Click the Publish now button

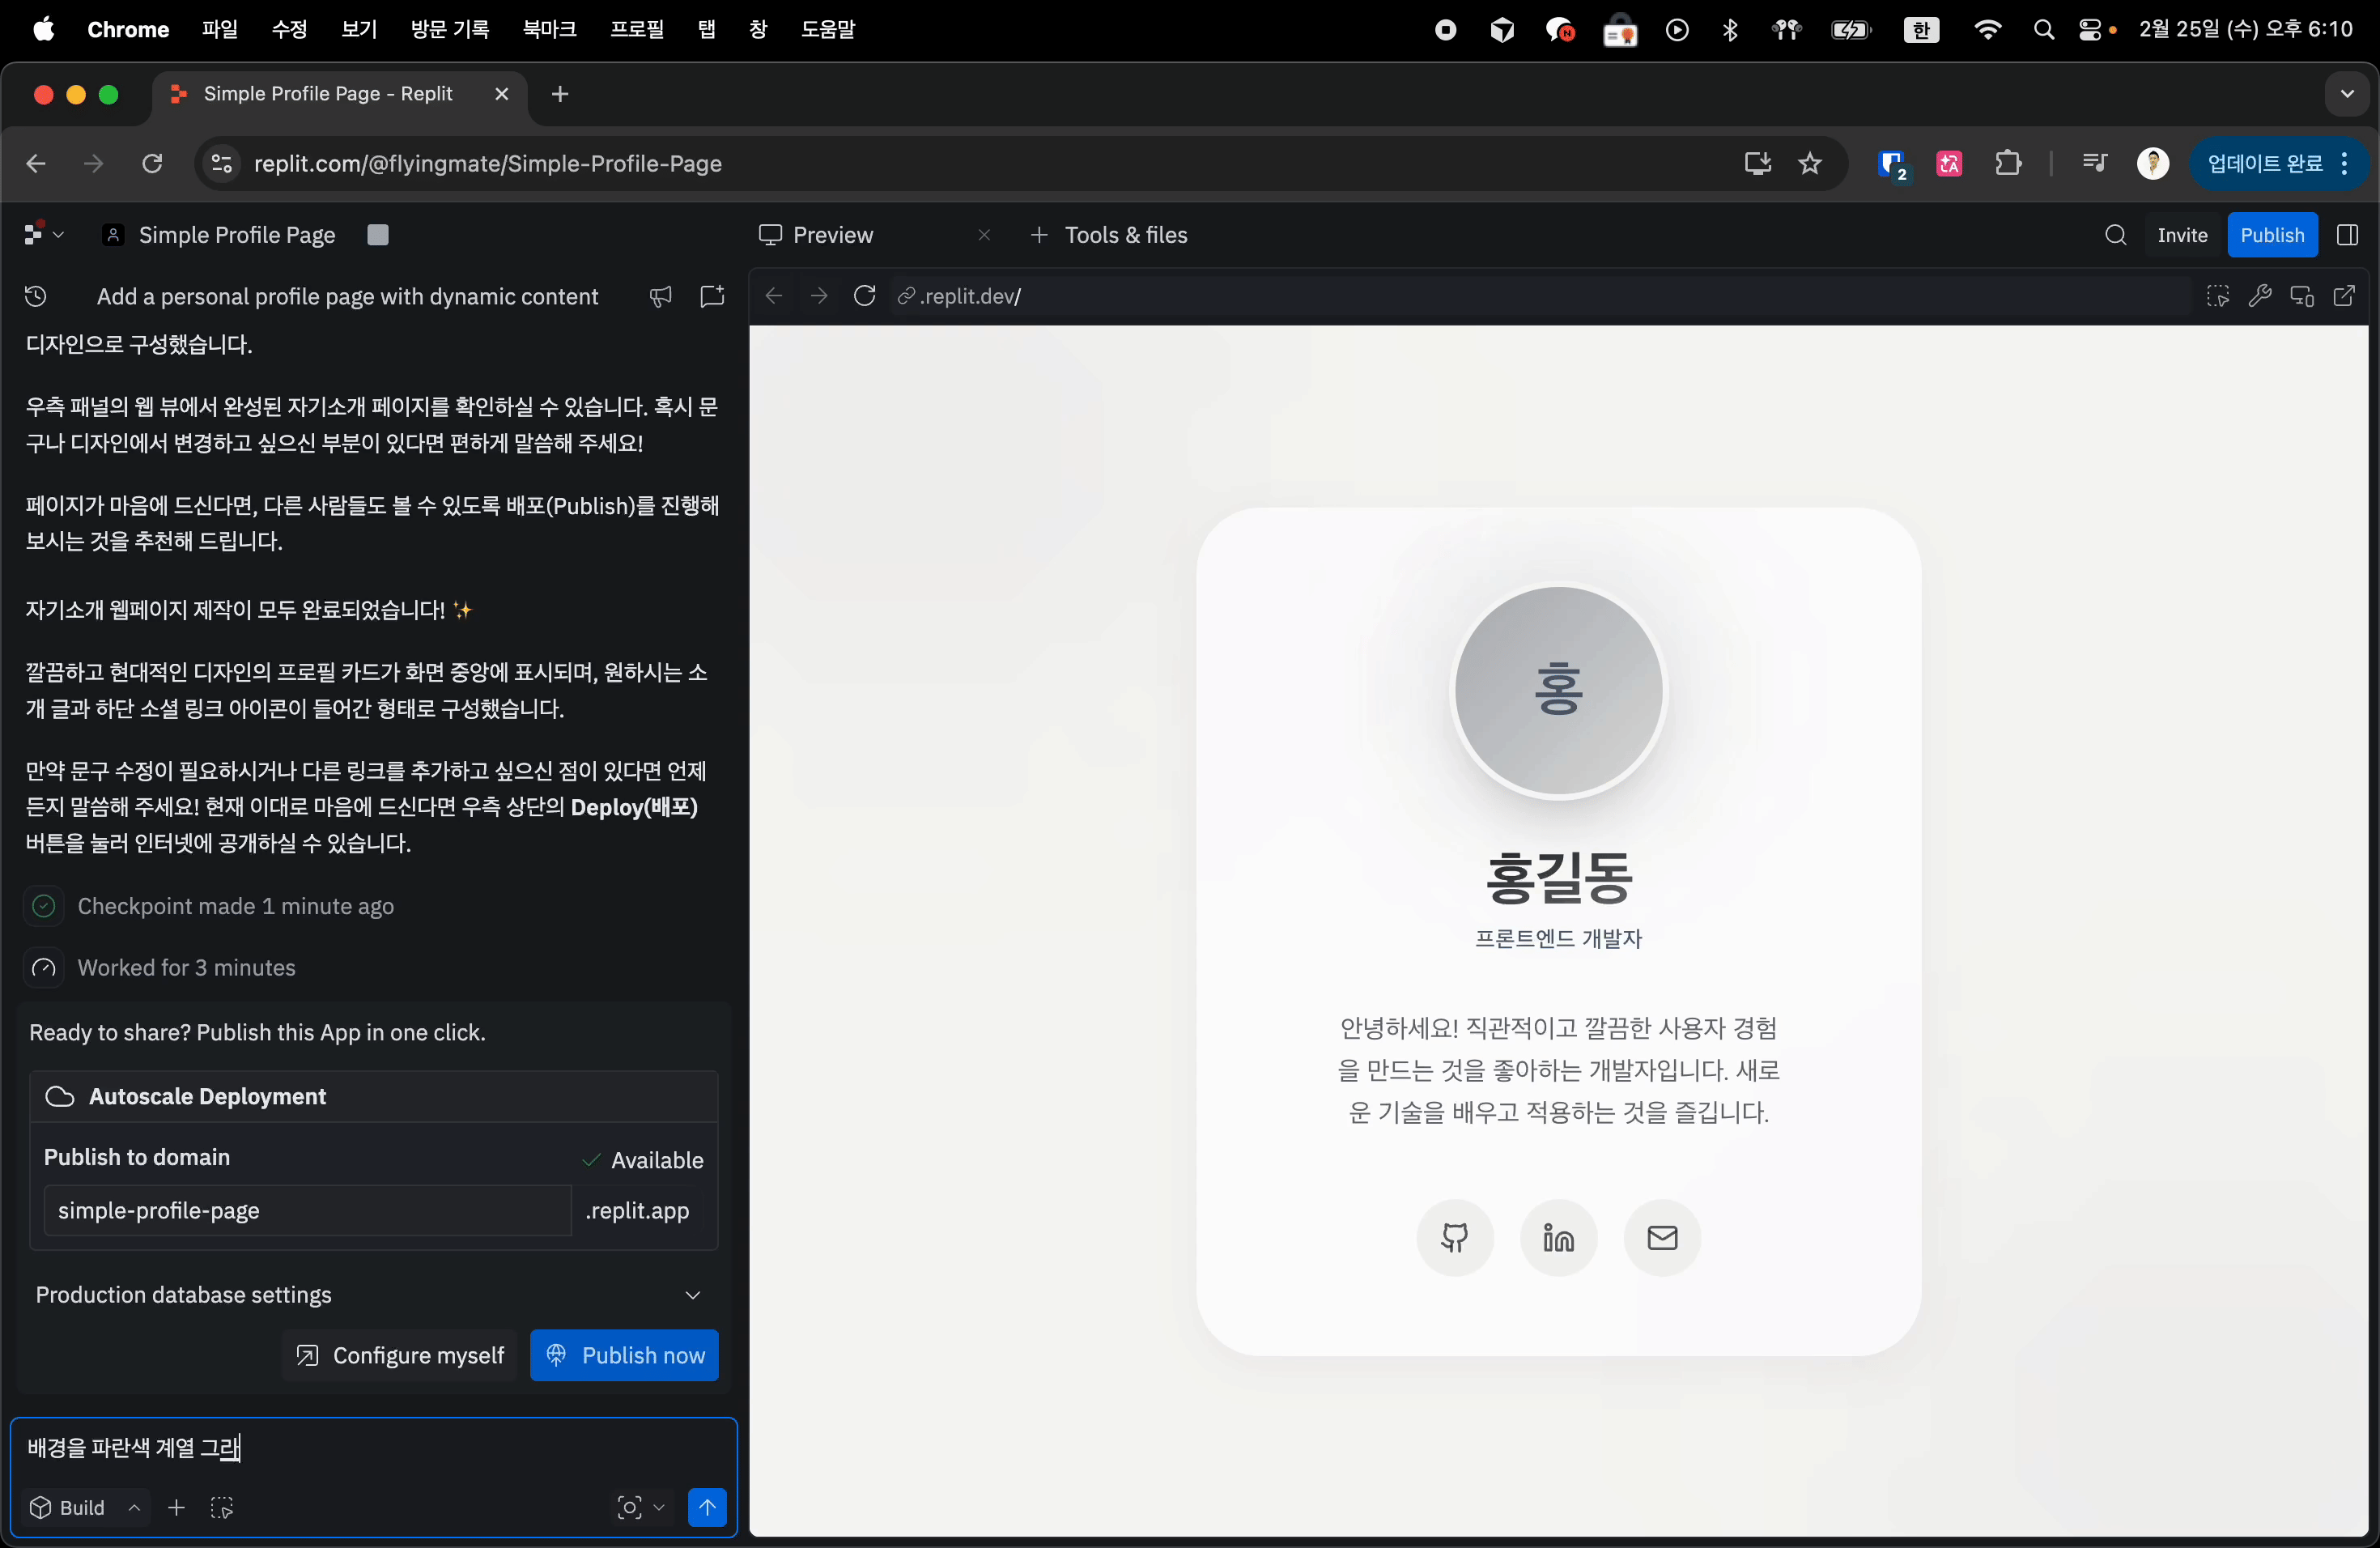[624, 1355]
